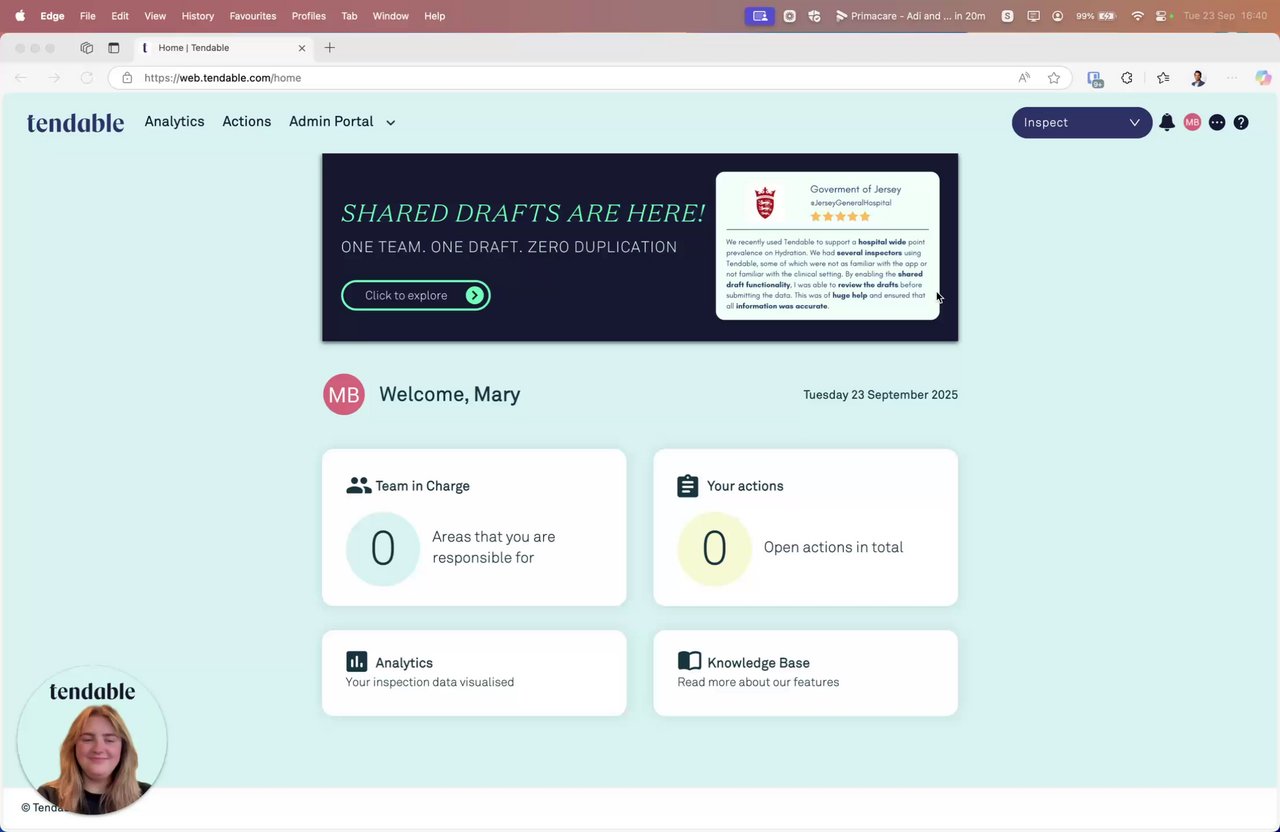This screenshot has height=832, width=1280.
Task: Open the Knowledge Base card
Action: 806,673
